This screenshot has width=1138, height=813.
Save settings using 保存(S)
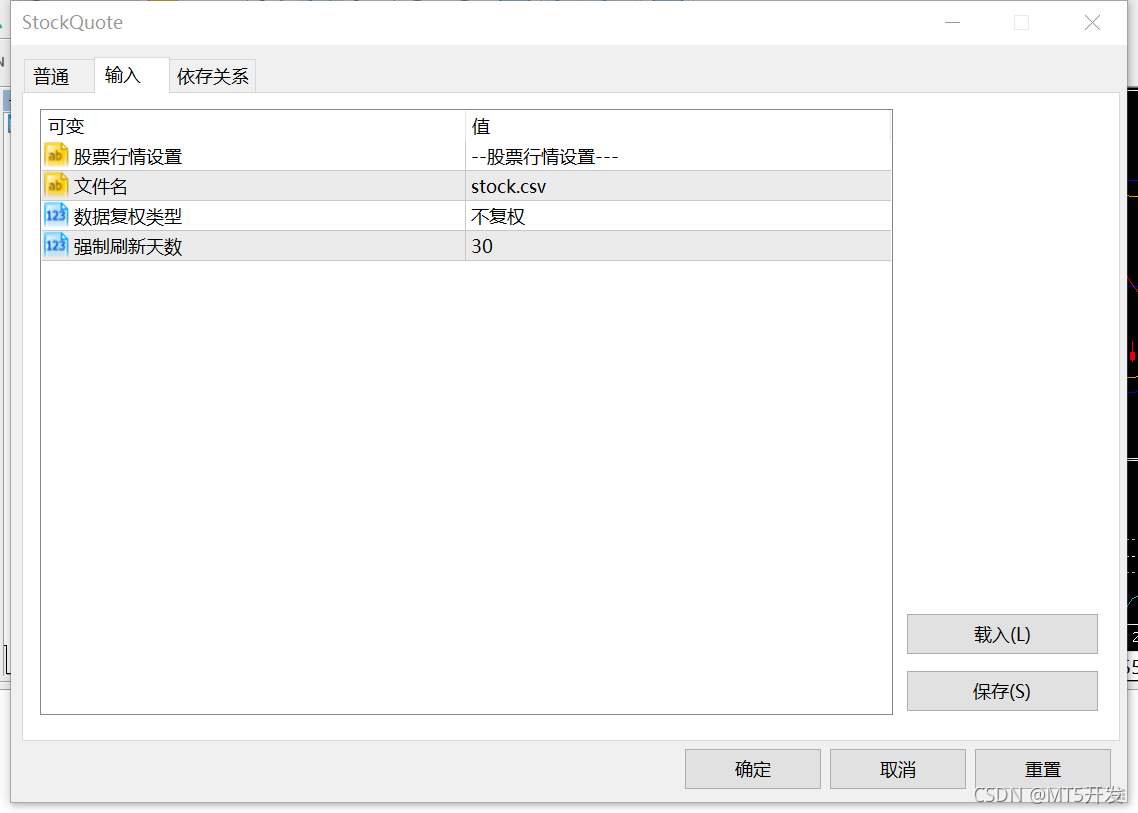pos(1001,691)
